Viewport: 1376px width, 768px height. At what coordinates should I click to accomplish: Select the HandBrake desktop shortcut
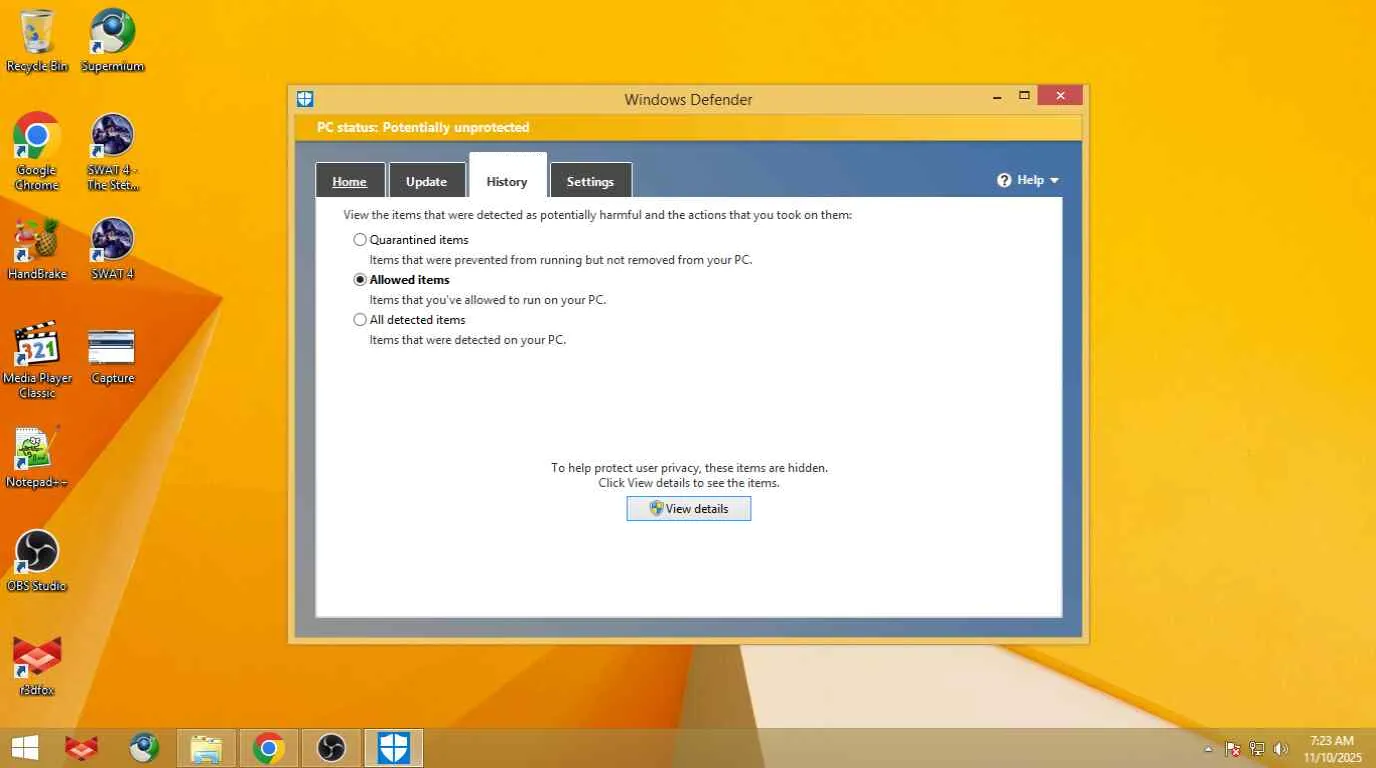tap(37, 249)
